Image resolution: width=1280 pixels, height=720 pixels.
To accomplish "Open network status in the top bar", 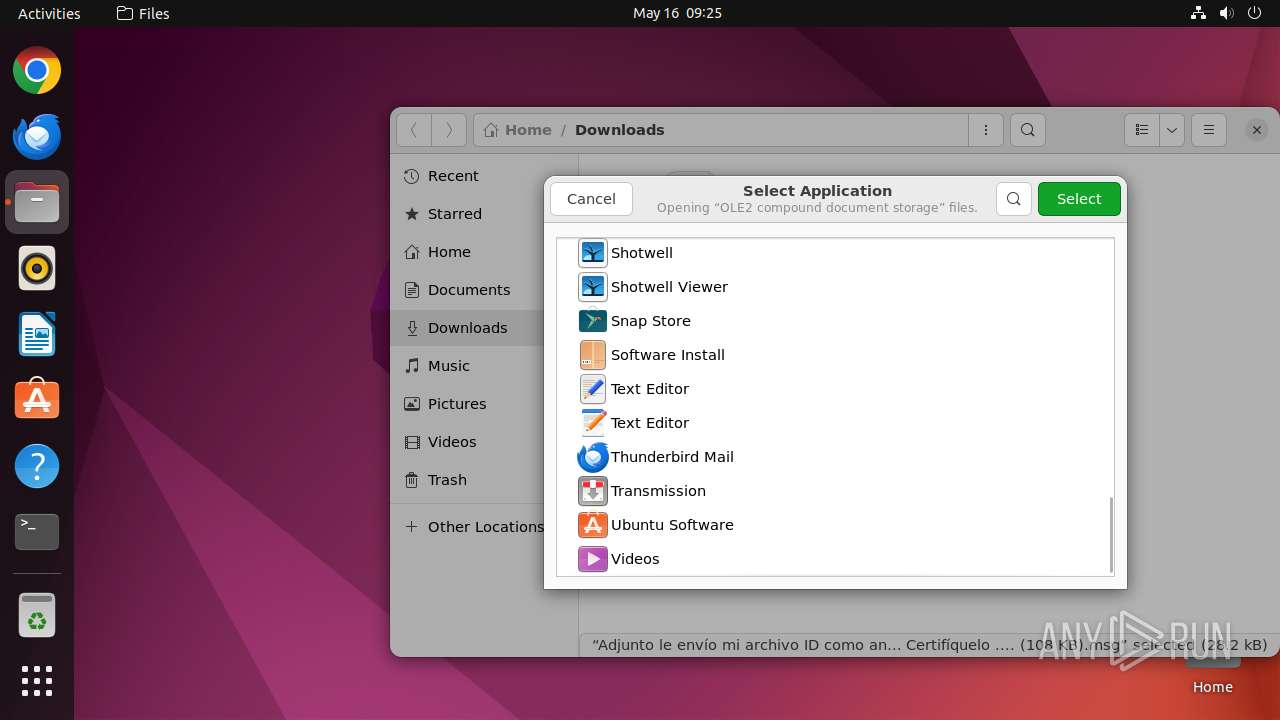I will click(1198, 13).
